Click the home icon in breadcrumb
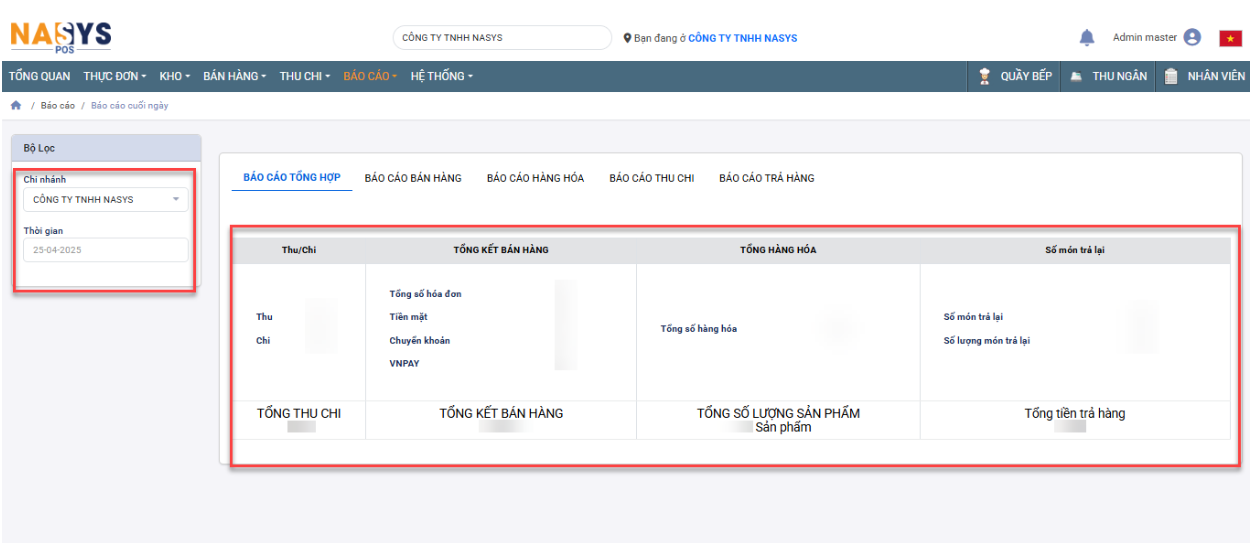 [x=16, y=106]
